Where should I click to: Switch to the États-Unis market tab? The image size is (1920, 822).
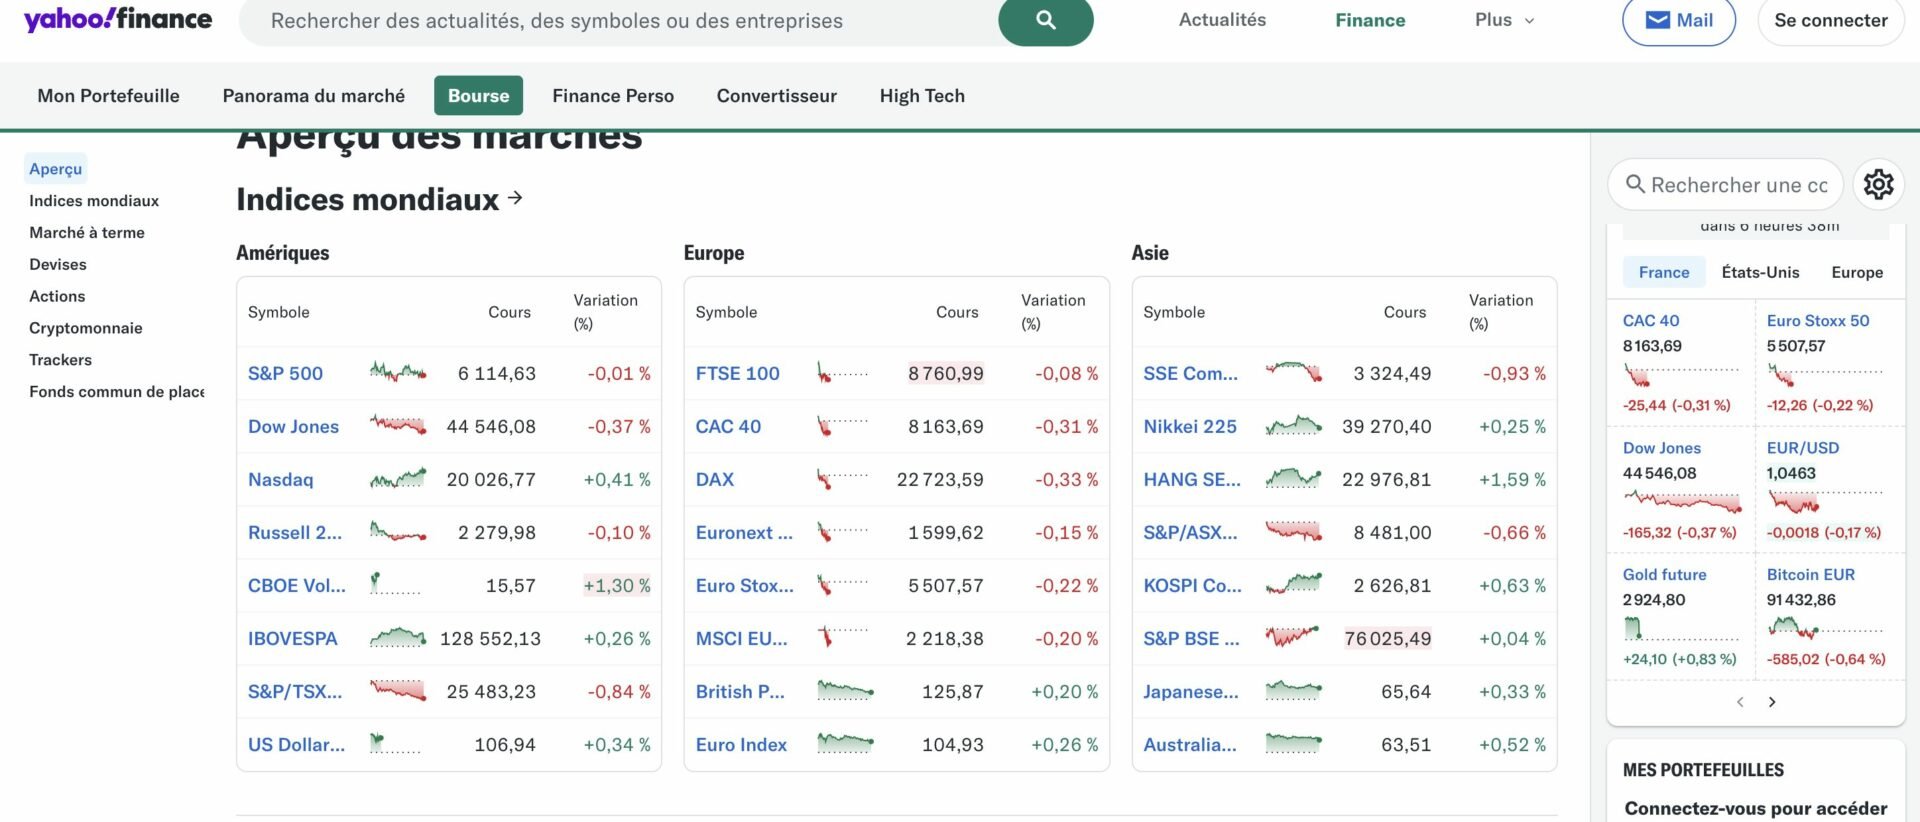(1760, 272)
